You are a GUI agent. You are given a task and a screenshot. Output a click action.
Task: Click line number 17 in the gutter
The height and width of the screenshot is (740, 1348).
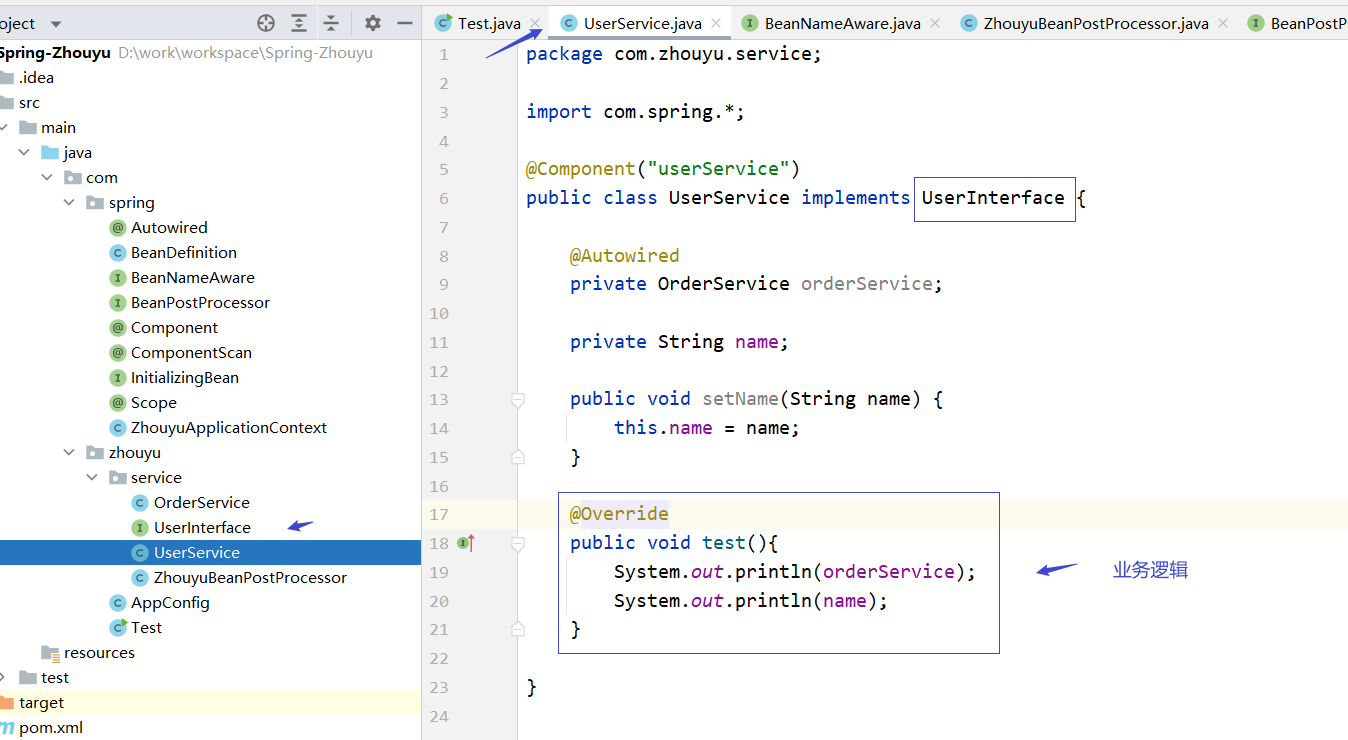point(439,514)
